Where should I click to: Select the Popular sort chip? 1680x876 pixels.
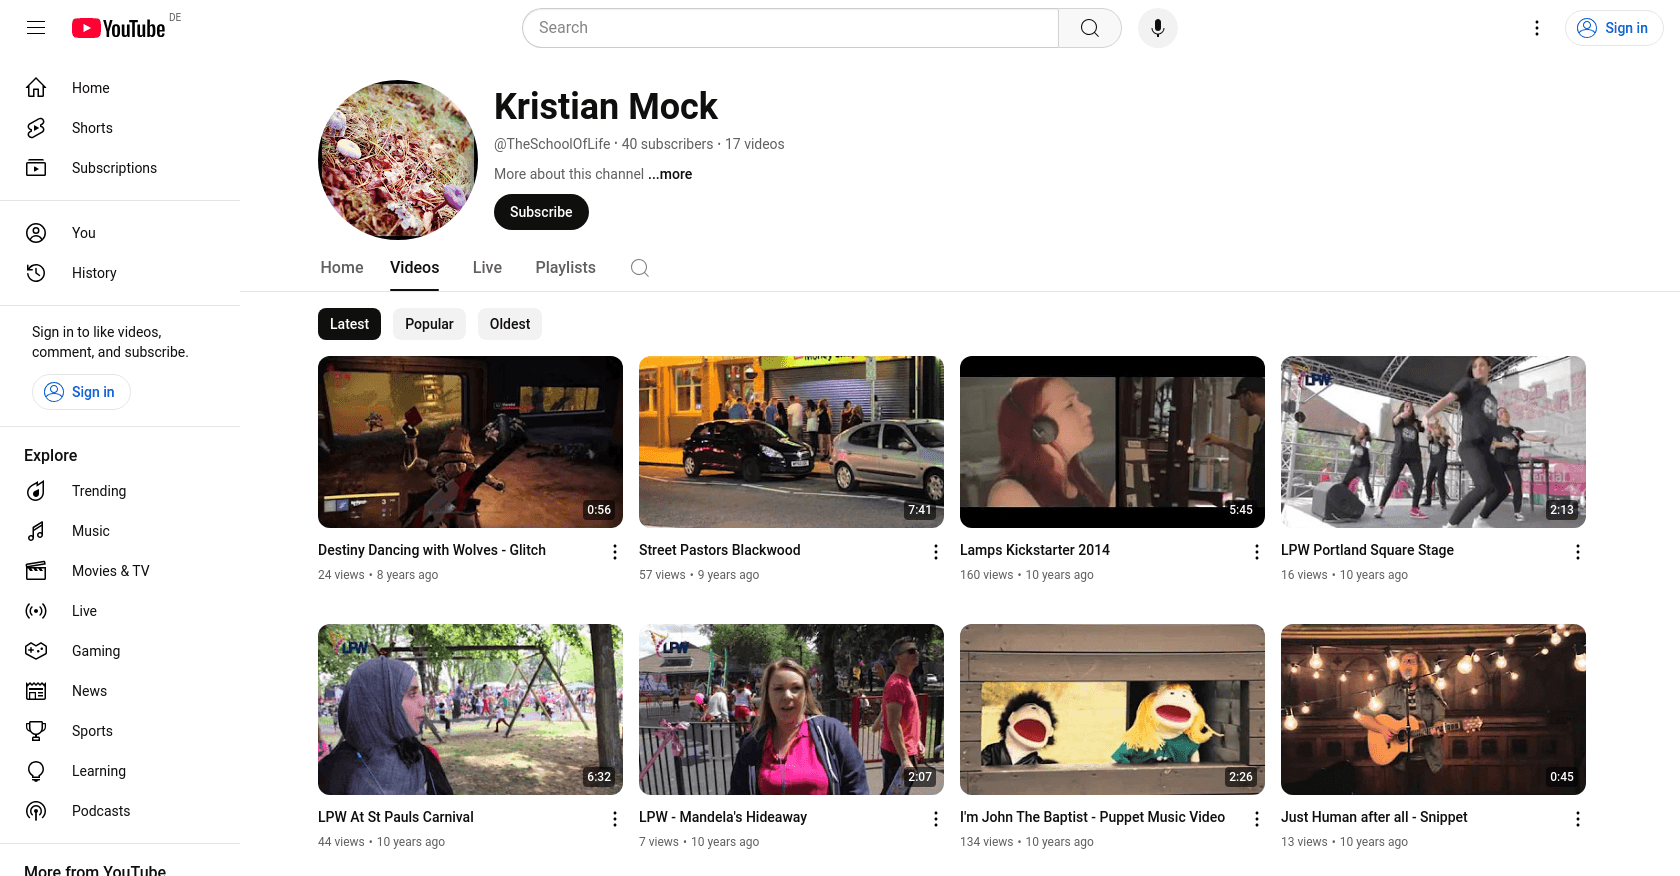(x=429, y=324)
